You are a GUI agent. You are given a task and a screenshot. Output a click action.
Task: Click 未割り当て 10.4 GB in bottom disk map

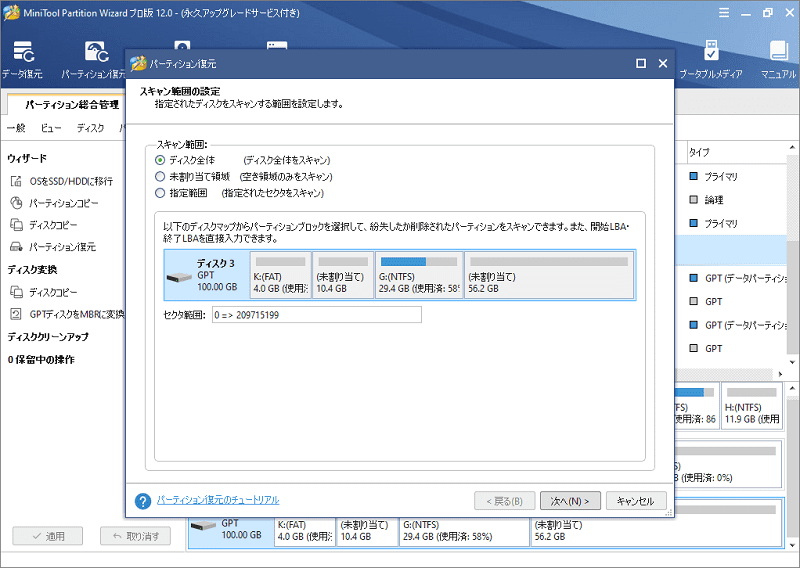[x=367, y=531]
